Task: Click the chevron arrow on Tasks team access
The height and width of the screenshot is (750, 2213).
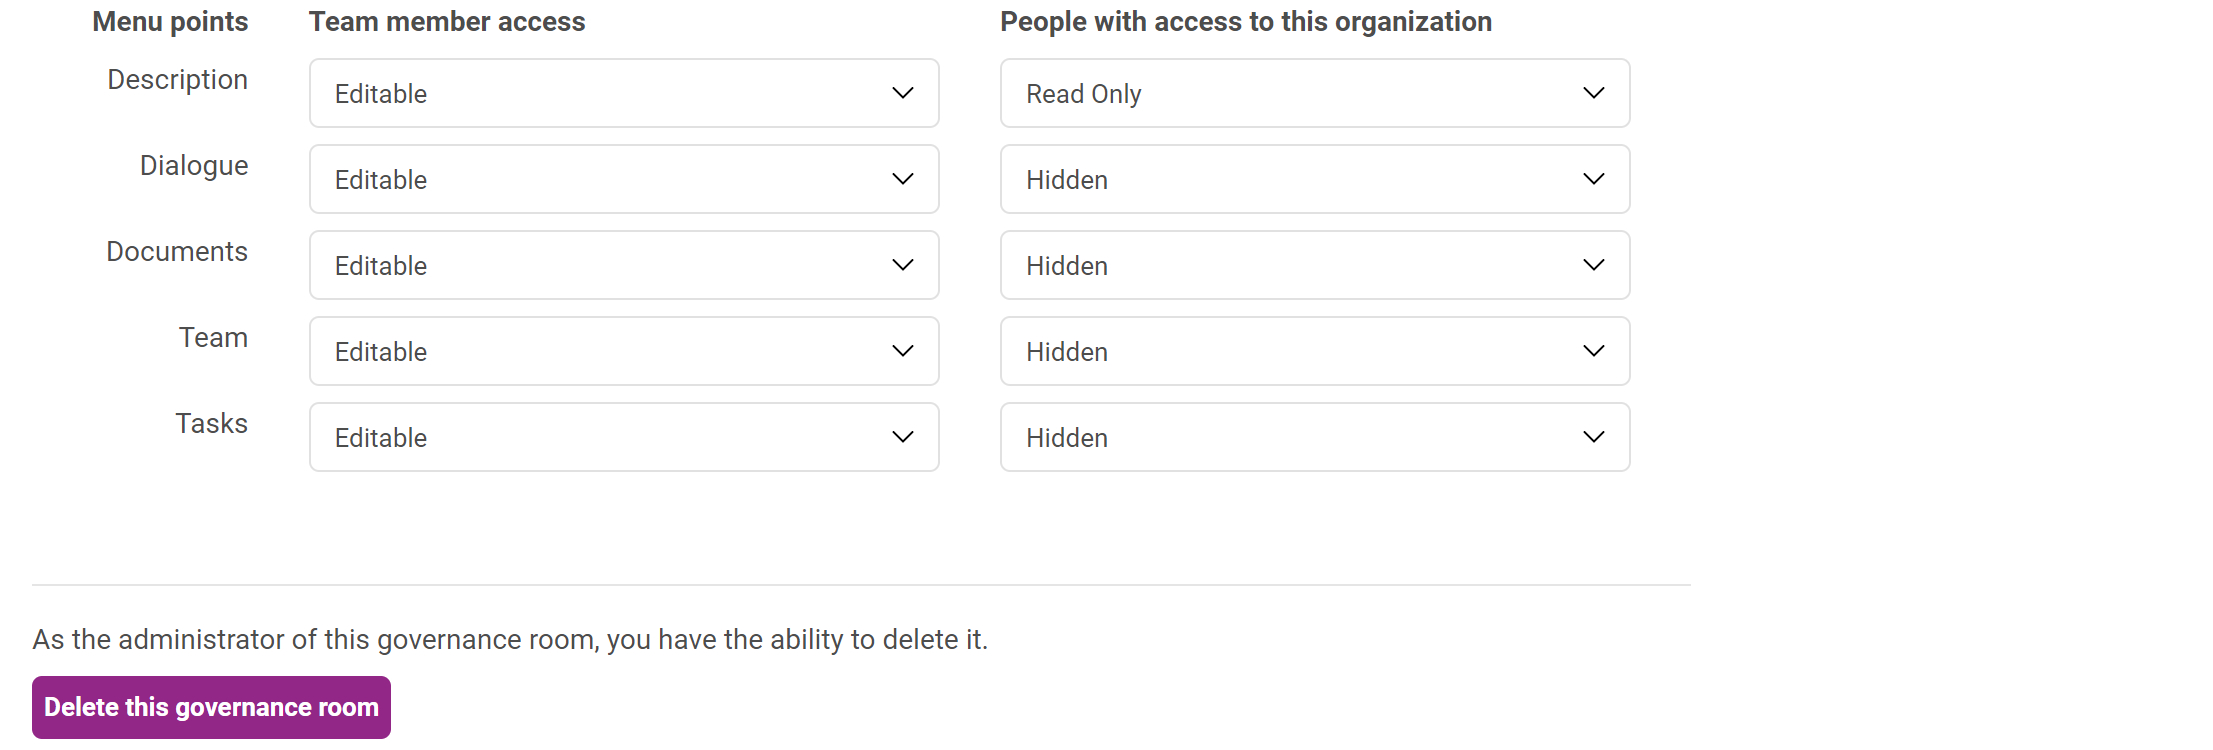Action: [902, 437]
